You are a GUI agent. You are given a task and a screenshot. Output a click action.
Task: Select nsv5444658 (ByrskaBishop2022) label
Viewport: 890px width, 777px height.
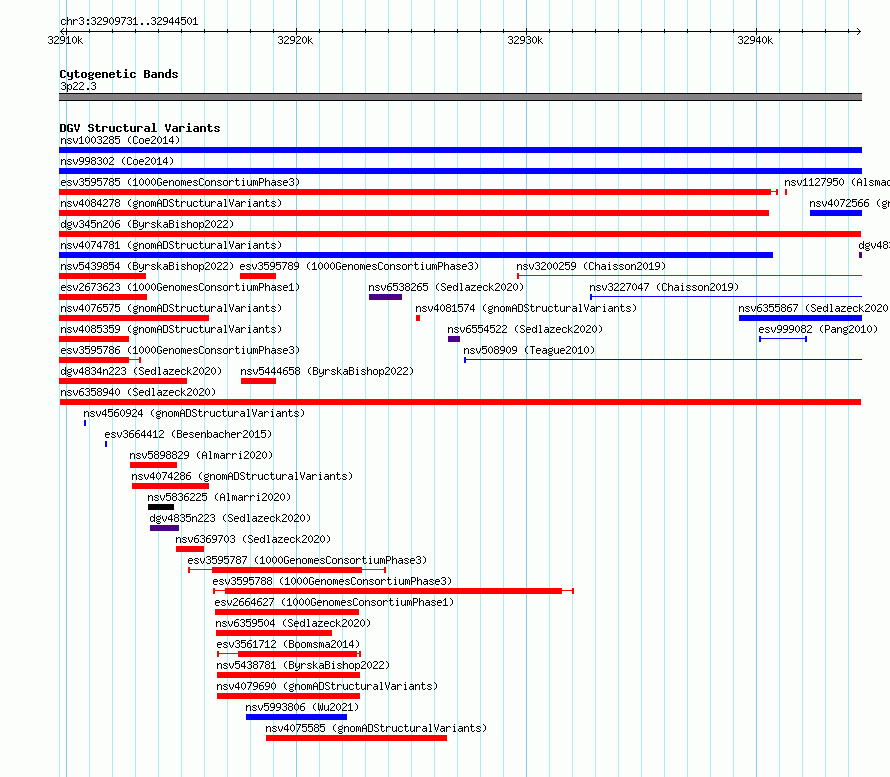coord(327,371)
